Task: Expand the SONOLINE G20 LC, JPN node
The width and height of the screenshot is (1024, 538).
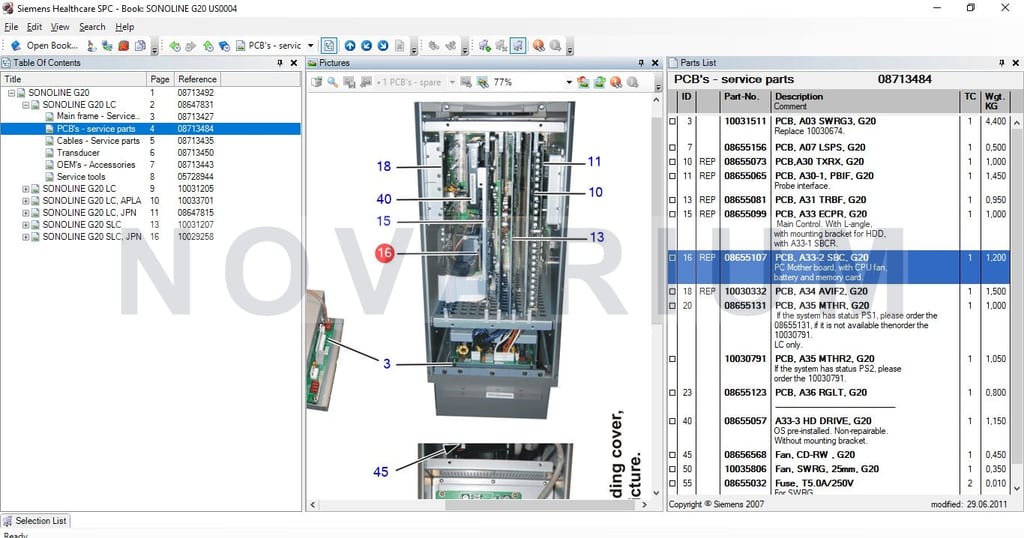Action: (x=25, y=213)
